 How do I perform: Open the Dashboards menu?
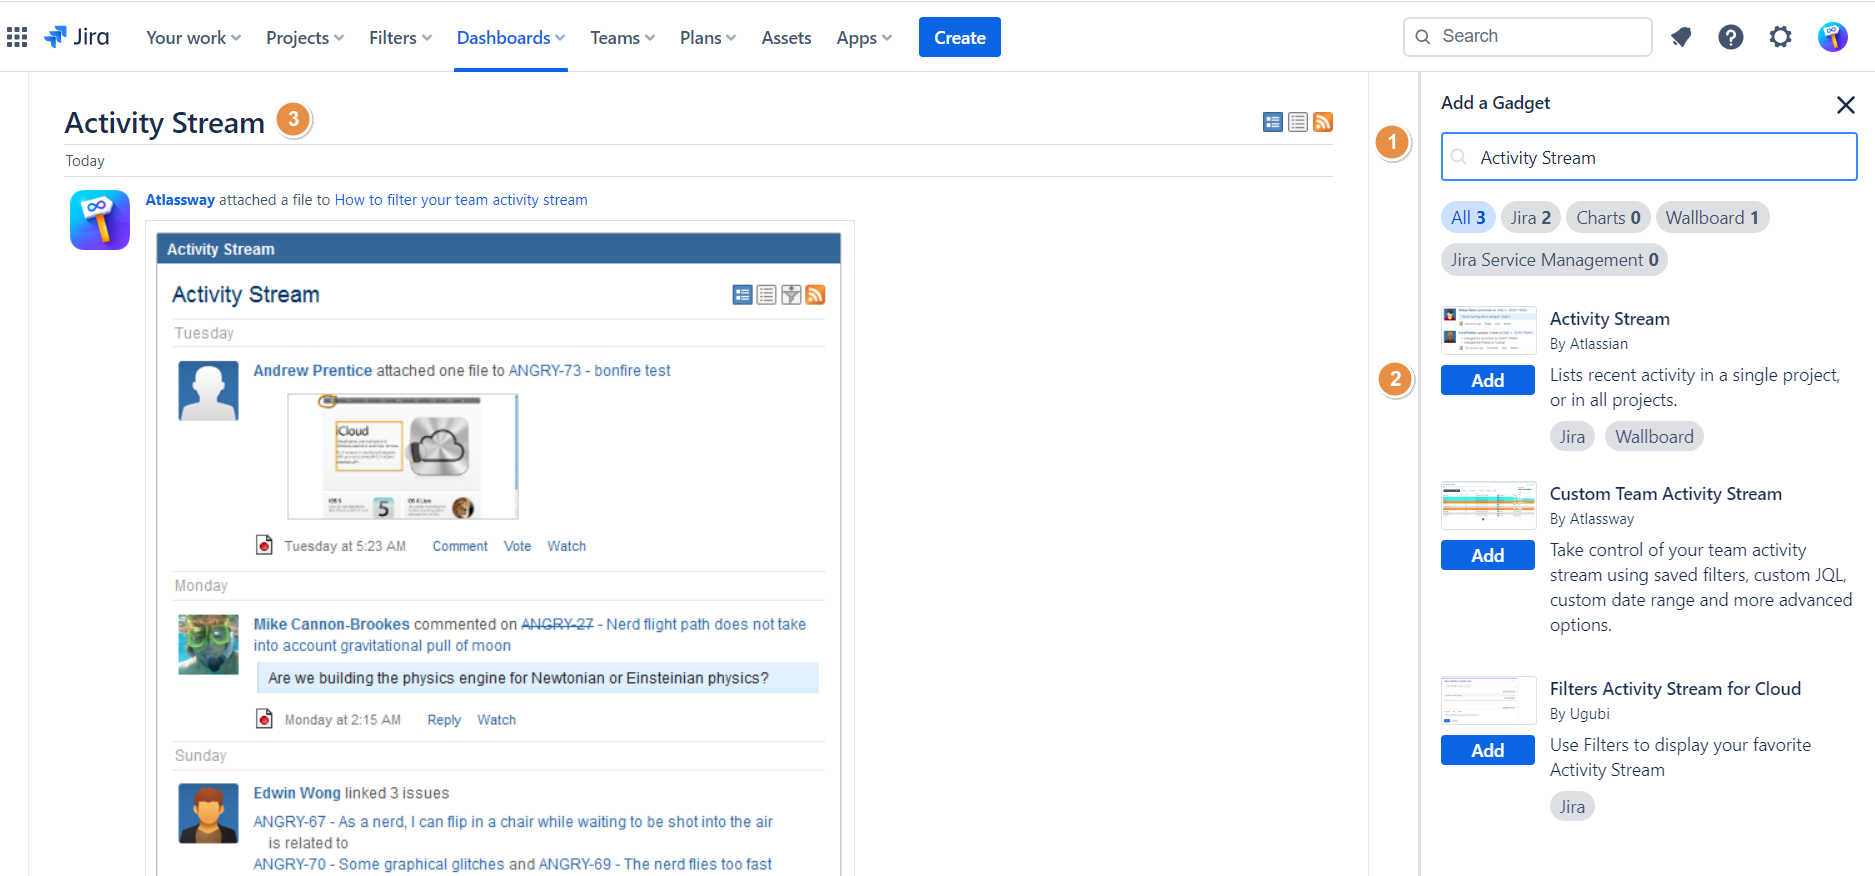click(510, 37)
